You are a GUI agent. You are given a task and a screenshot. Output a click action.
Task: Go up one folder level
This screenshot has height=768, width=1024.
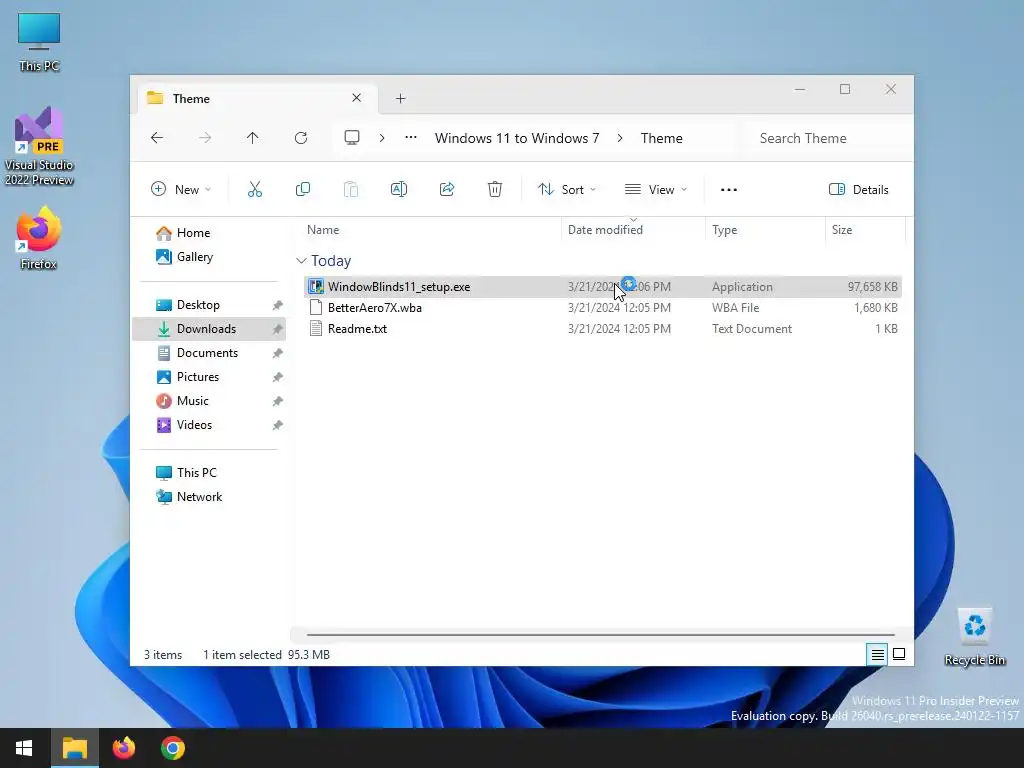point(253,138)
